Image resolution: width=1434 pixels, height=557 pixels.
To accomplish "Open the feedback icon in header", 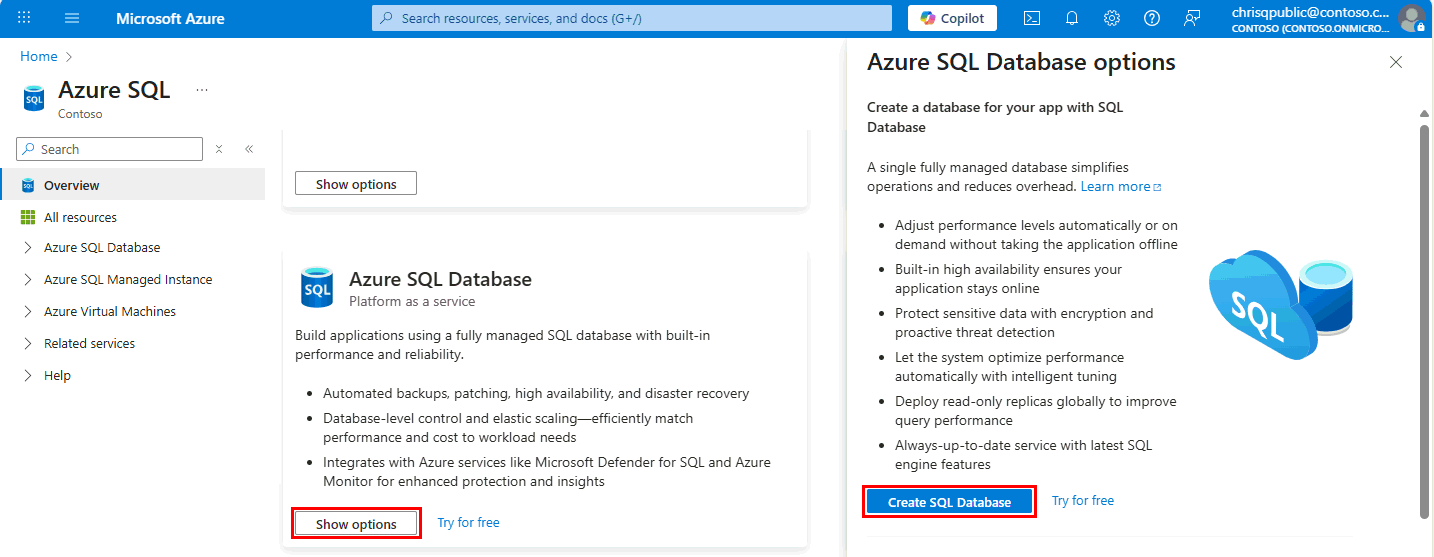I will 1191,18.
